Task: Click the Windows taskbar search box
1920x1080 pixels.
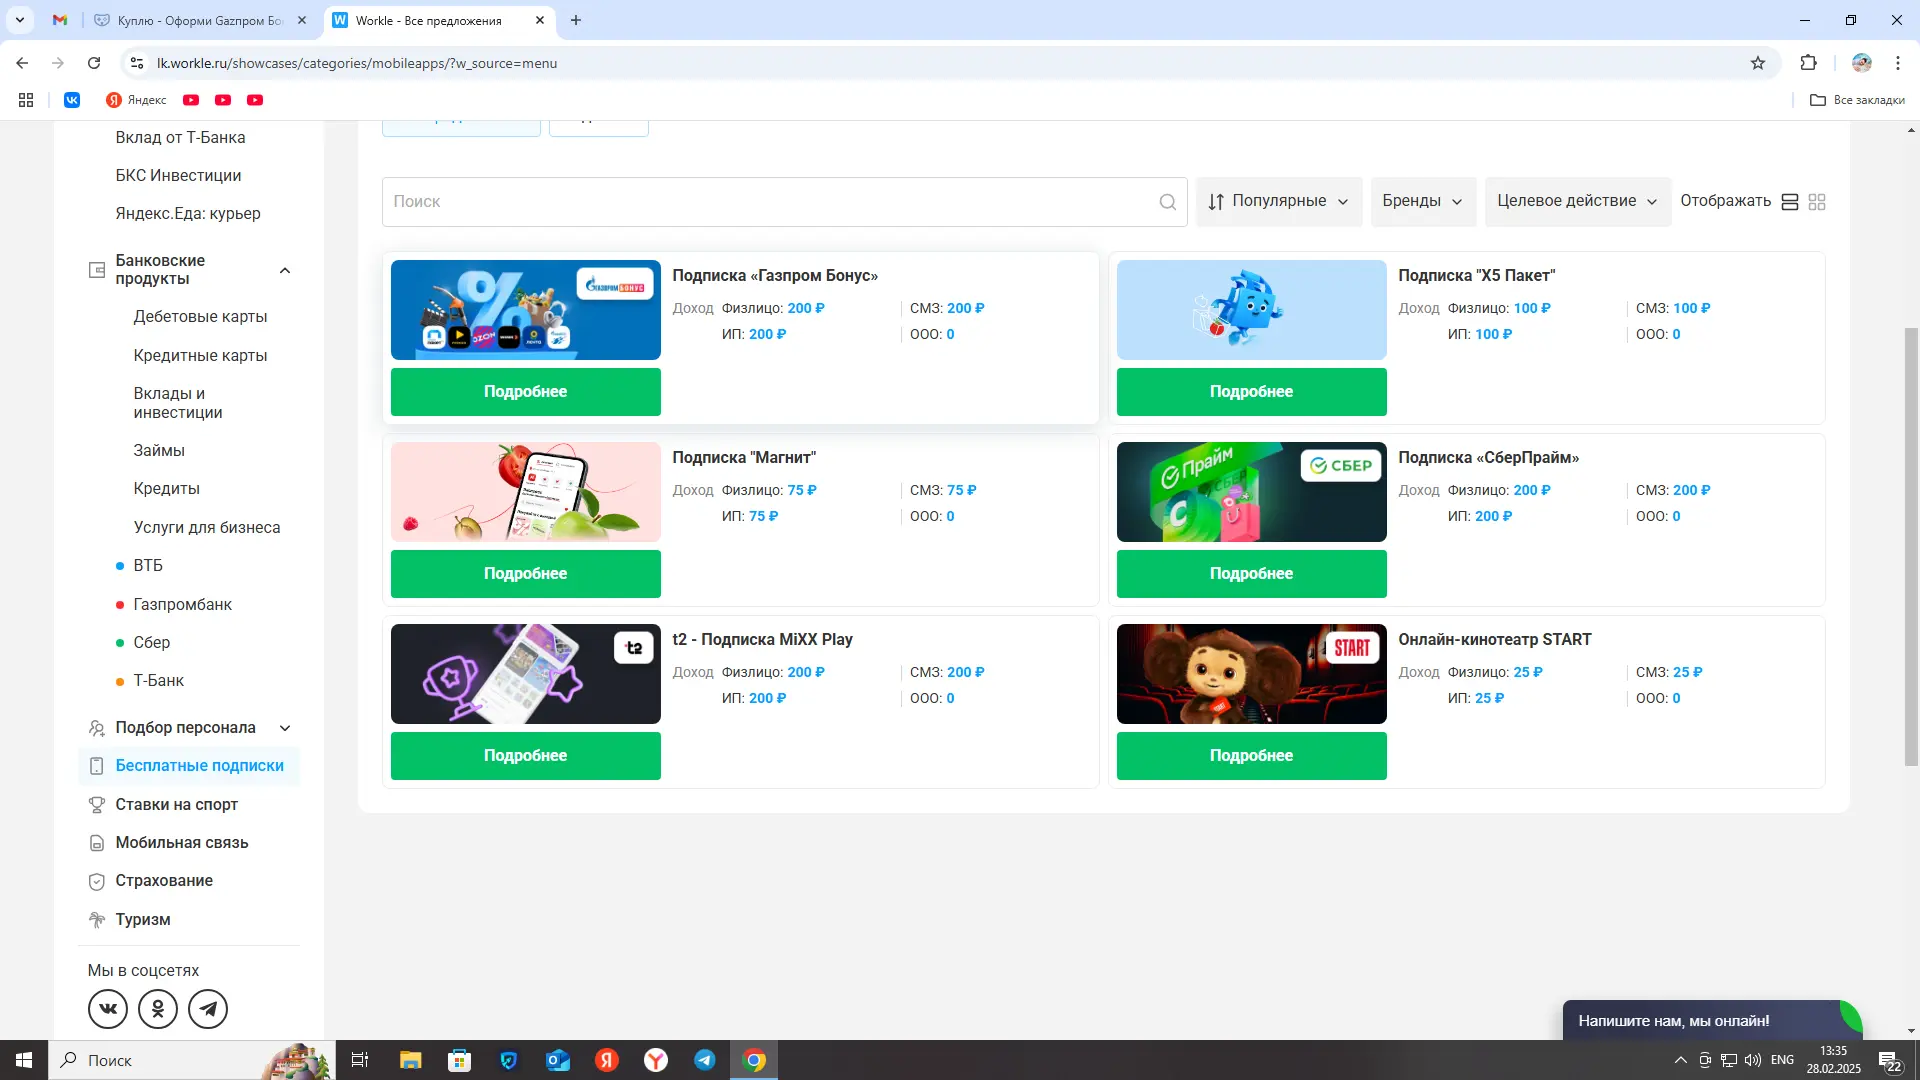Action: pyautogui.click(x=193, y=1060)
